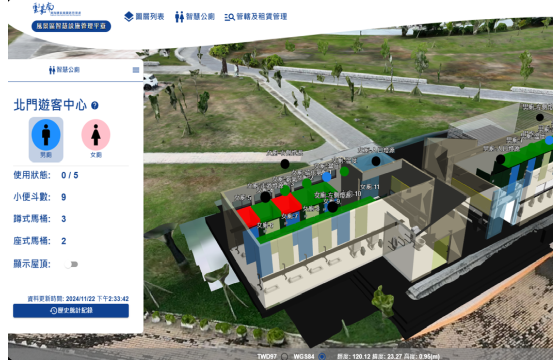Click the 風景區智慧設施管理平臺 logo badge
560x360 pixels.
tap(71, 26)
